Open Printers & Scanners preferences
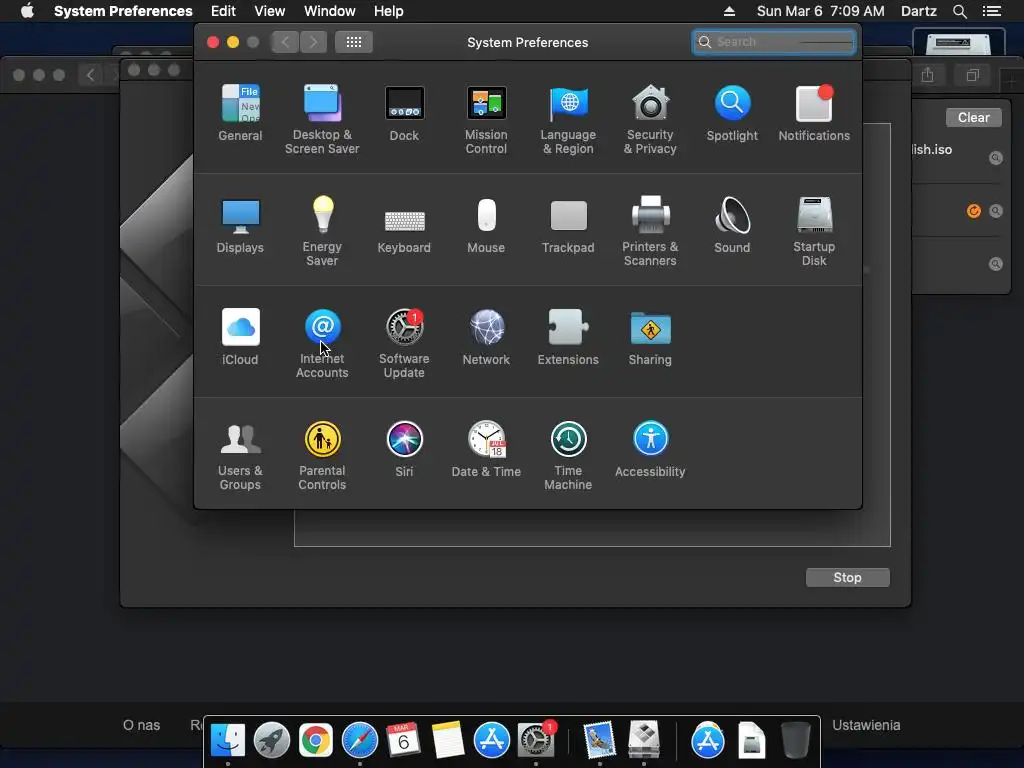 pyautogui.click(x=650, y=231)
